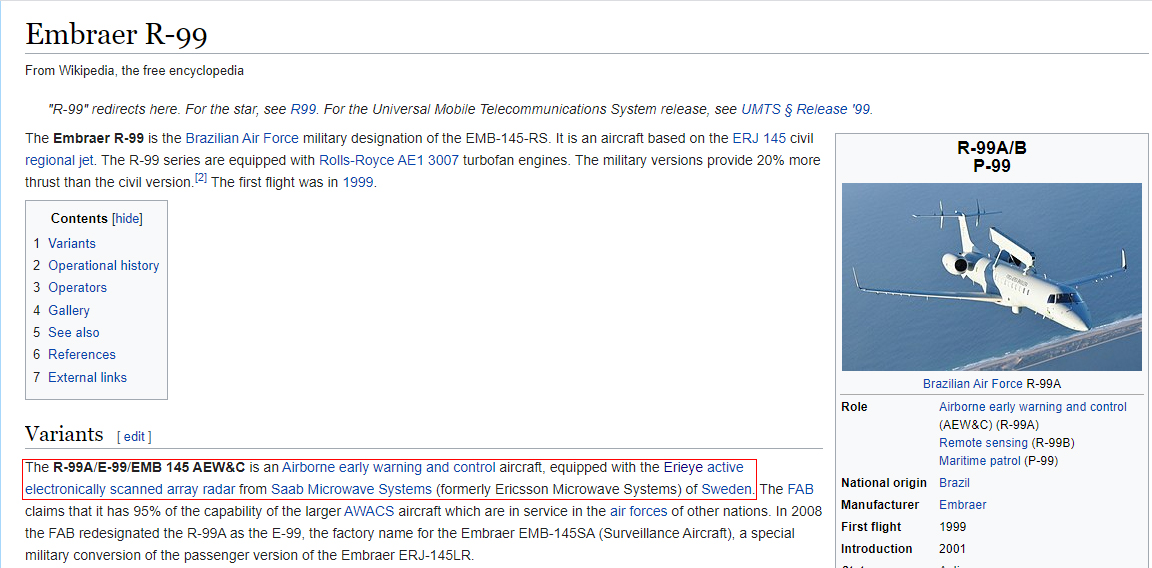
Task: Jump to Operators in contents
Action: pos(77,287)
